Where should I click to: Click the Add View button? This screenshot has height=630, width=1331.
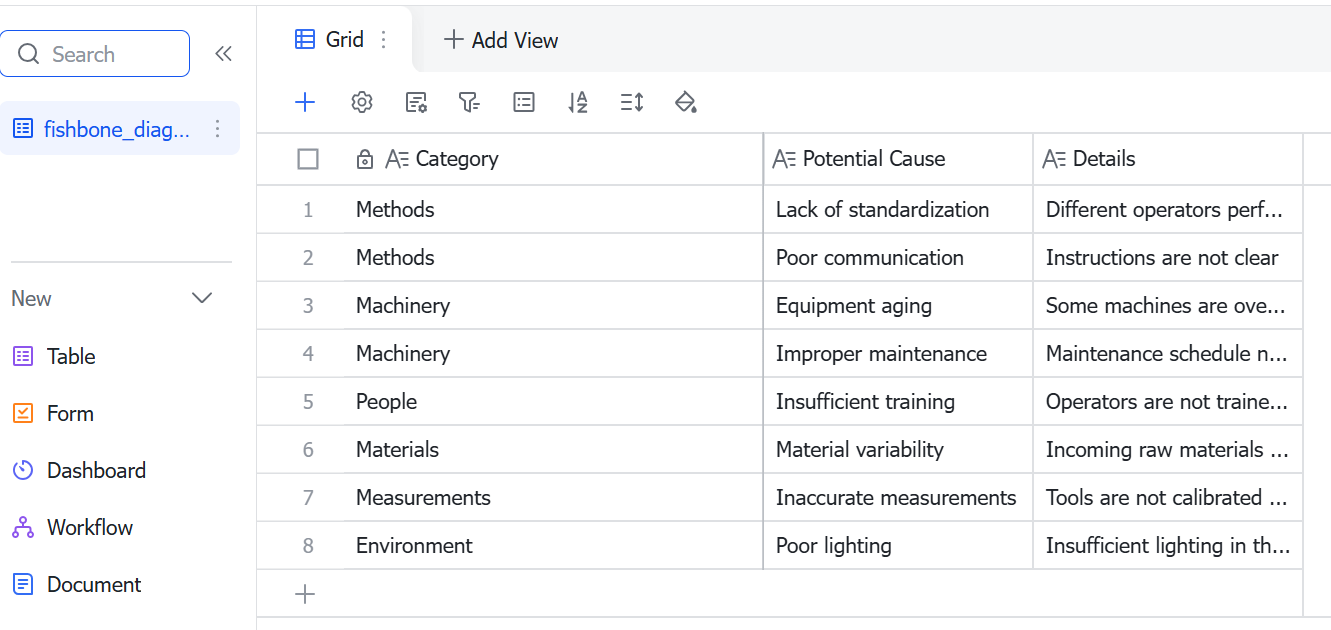point(501,40)
